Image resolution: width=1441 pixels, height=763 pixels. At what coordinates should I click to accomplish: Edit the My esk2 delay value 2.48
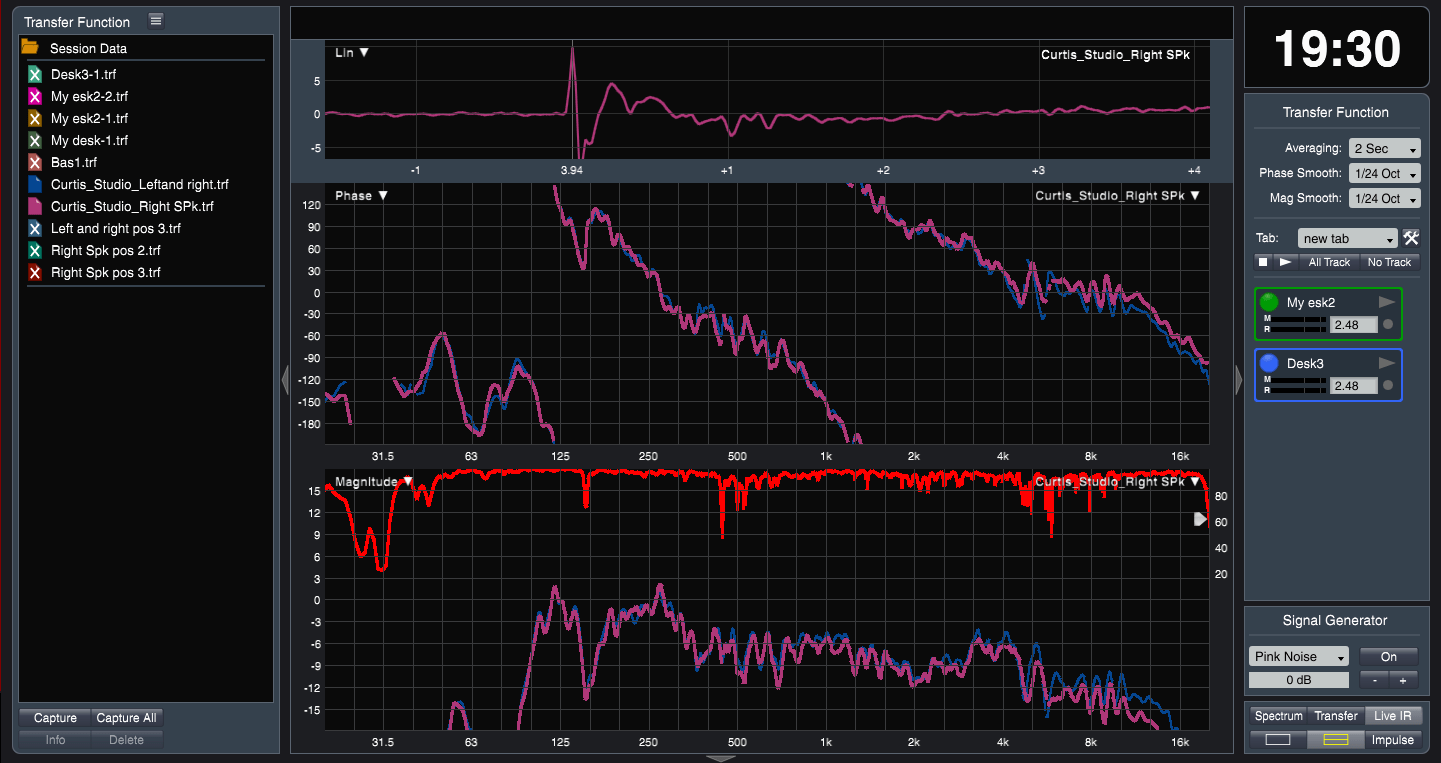click(x=1354, y=324)
